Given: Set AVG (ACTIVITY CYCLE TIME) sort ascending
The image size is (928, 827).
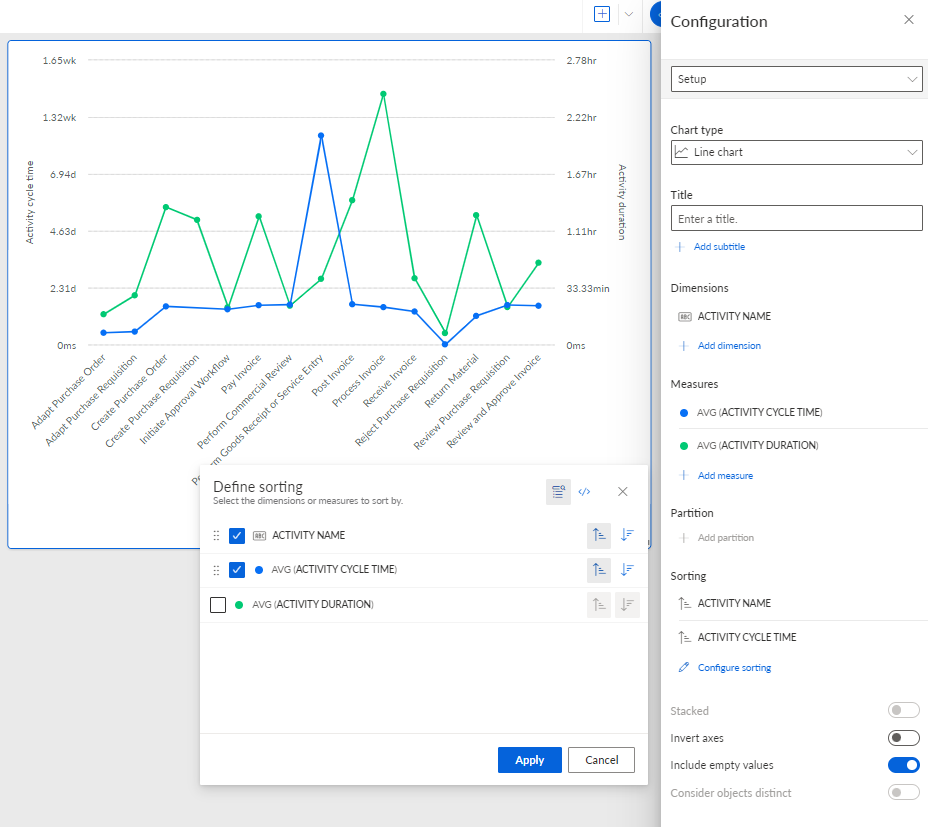Looking at the screenshot, I should 599,569.
